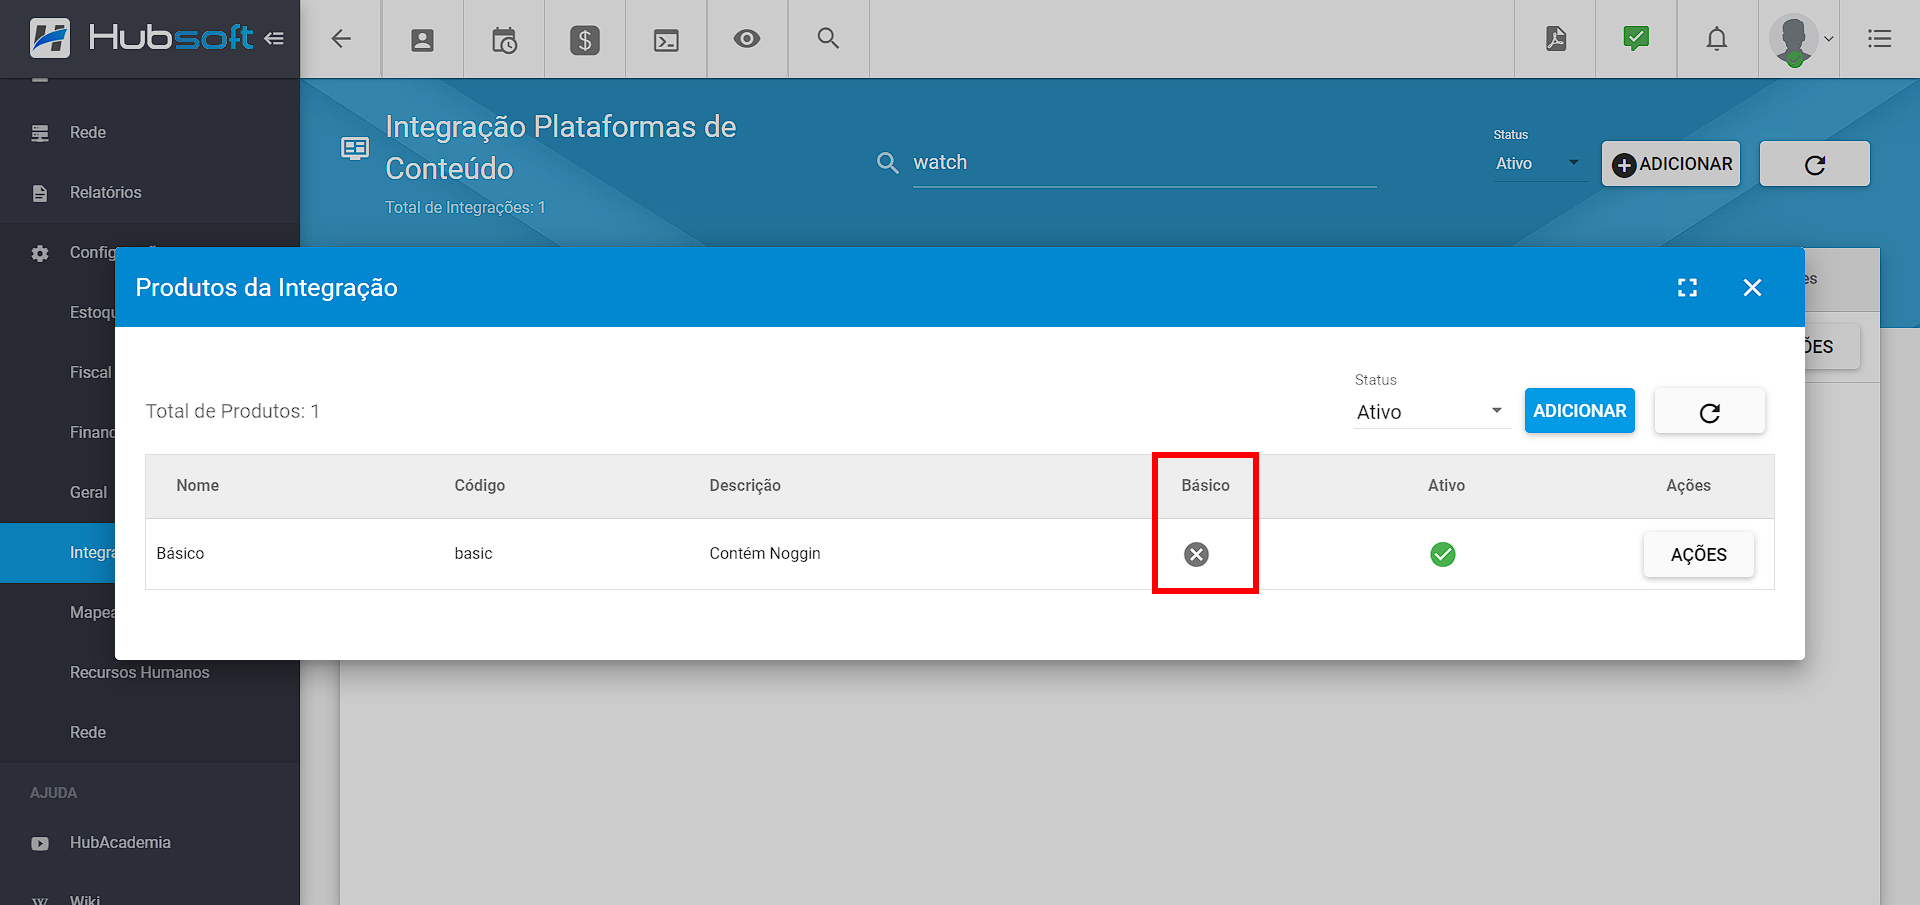The height and width of the screenshot is (905, 1920).
Task: Click the eye view icon in toolbar
Action: pyautogui.click(x=747, y=39)
